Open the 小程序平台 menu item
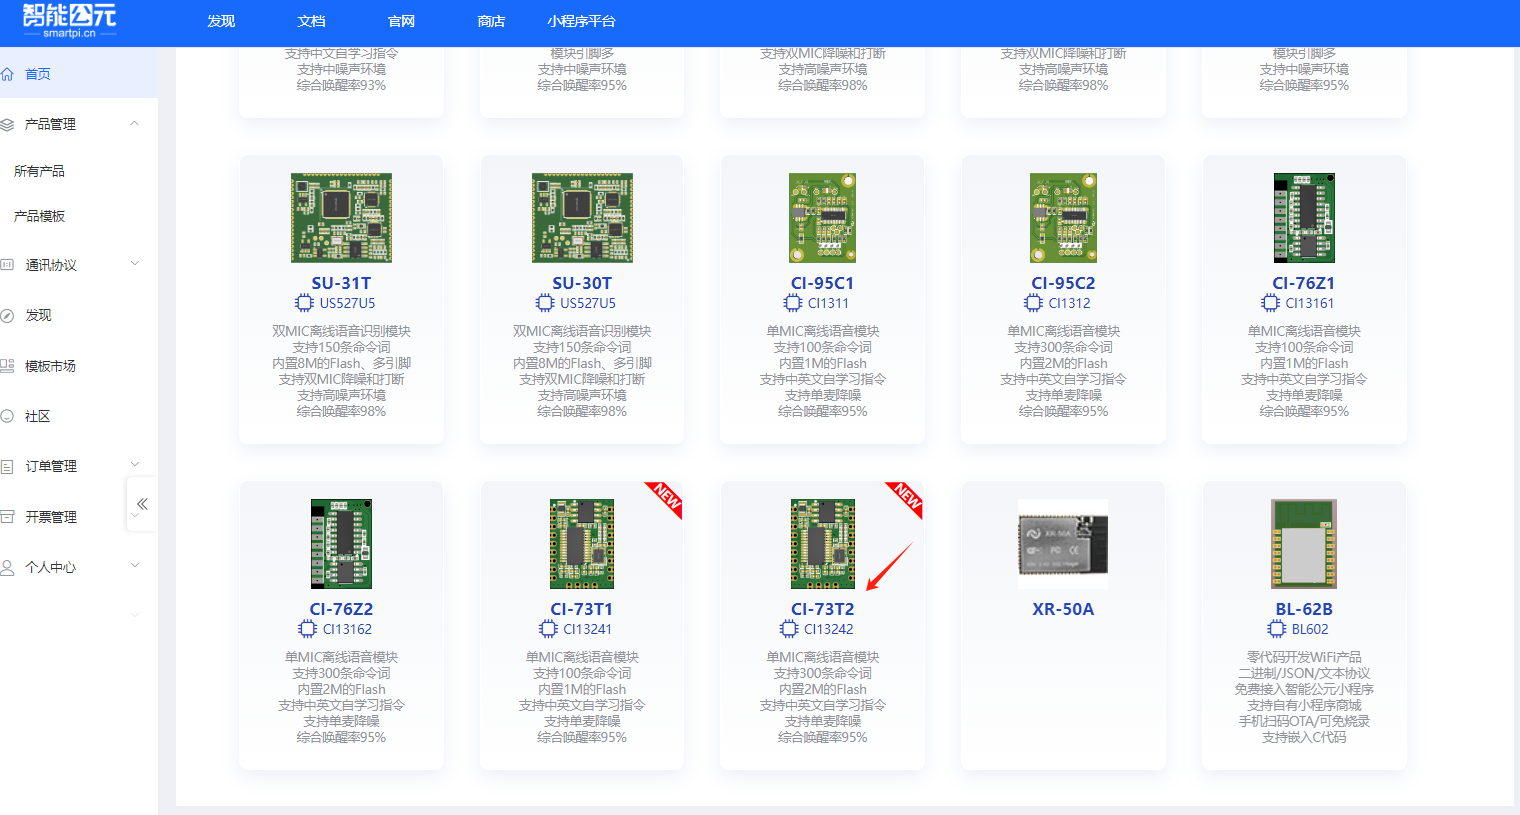The image size is (1520, 815). [582, 20]
